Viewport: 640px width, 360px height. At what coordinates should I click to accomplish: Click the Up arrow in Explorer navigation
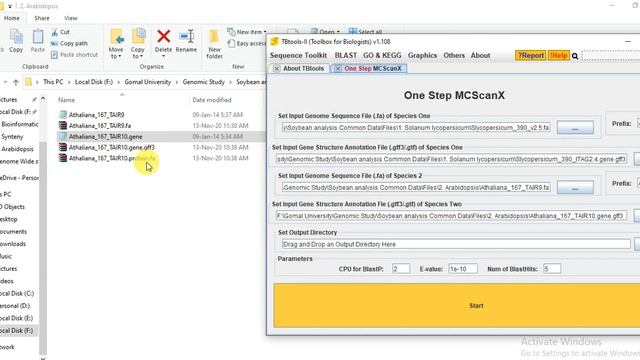tap(16, 82)
